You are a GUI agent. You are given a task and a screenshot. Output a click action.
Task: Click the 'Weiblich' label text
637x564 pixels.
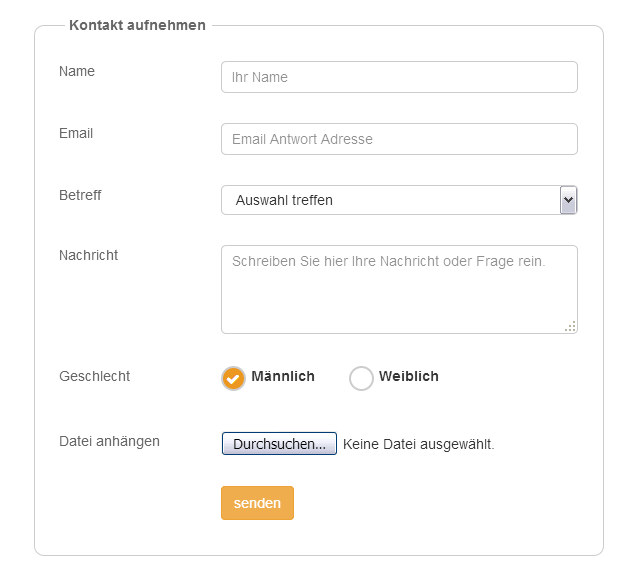pyautogui.click(x=408, y=377)
